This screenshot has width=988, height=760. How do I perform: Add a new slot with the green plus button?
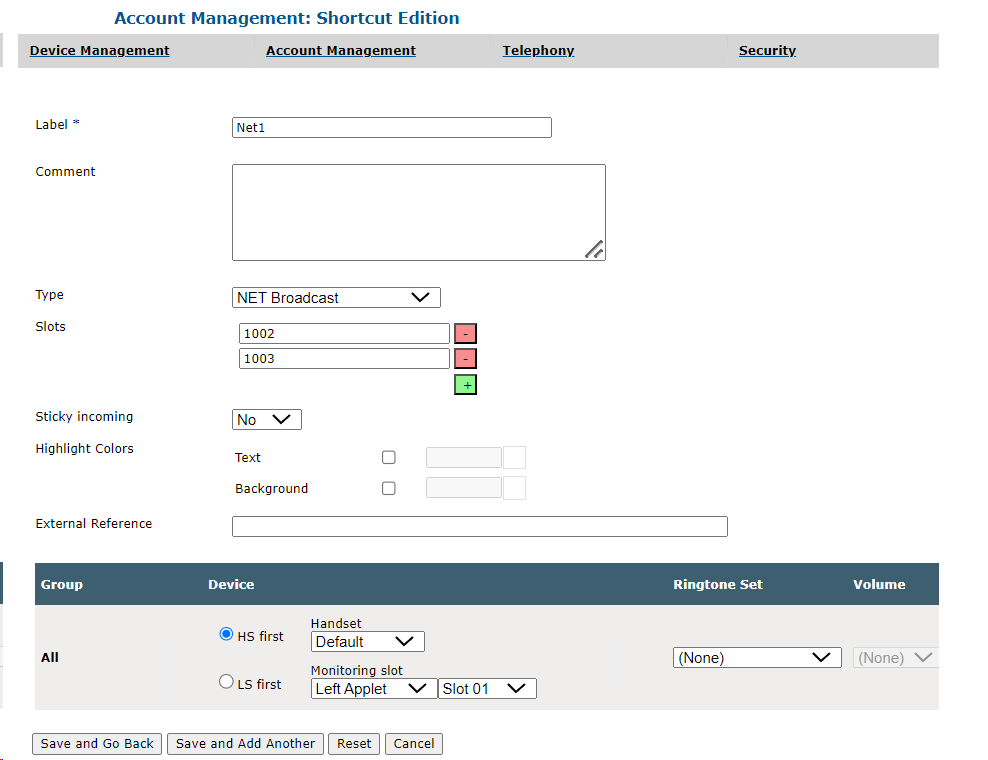pyautogui.click(x=465, y=384)
